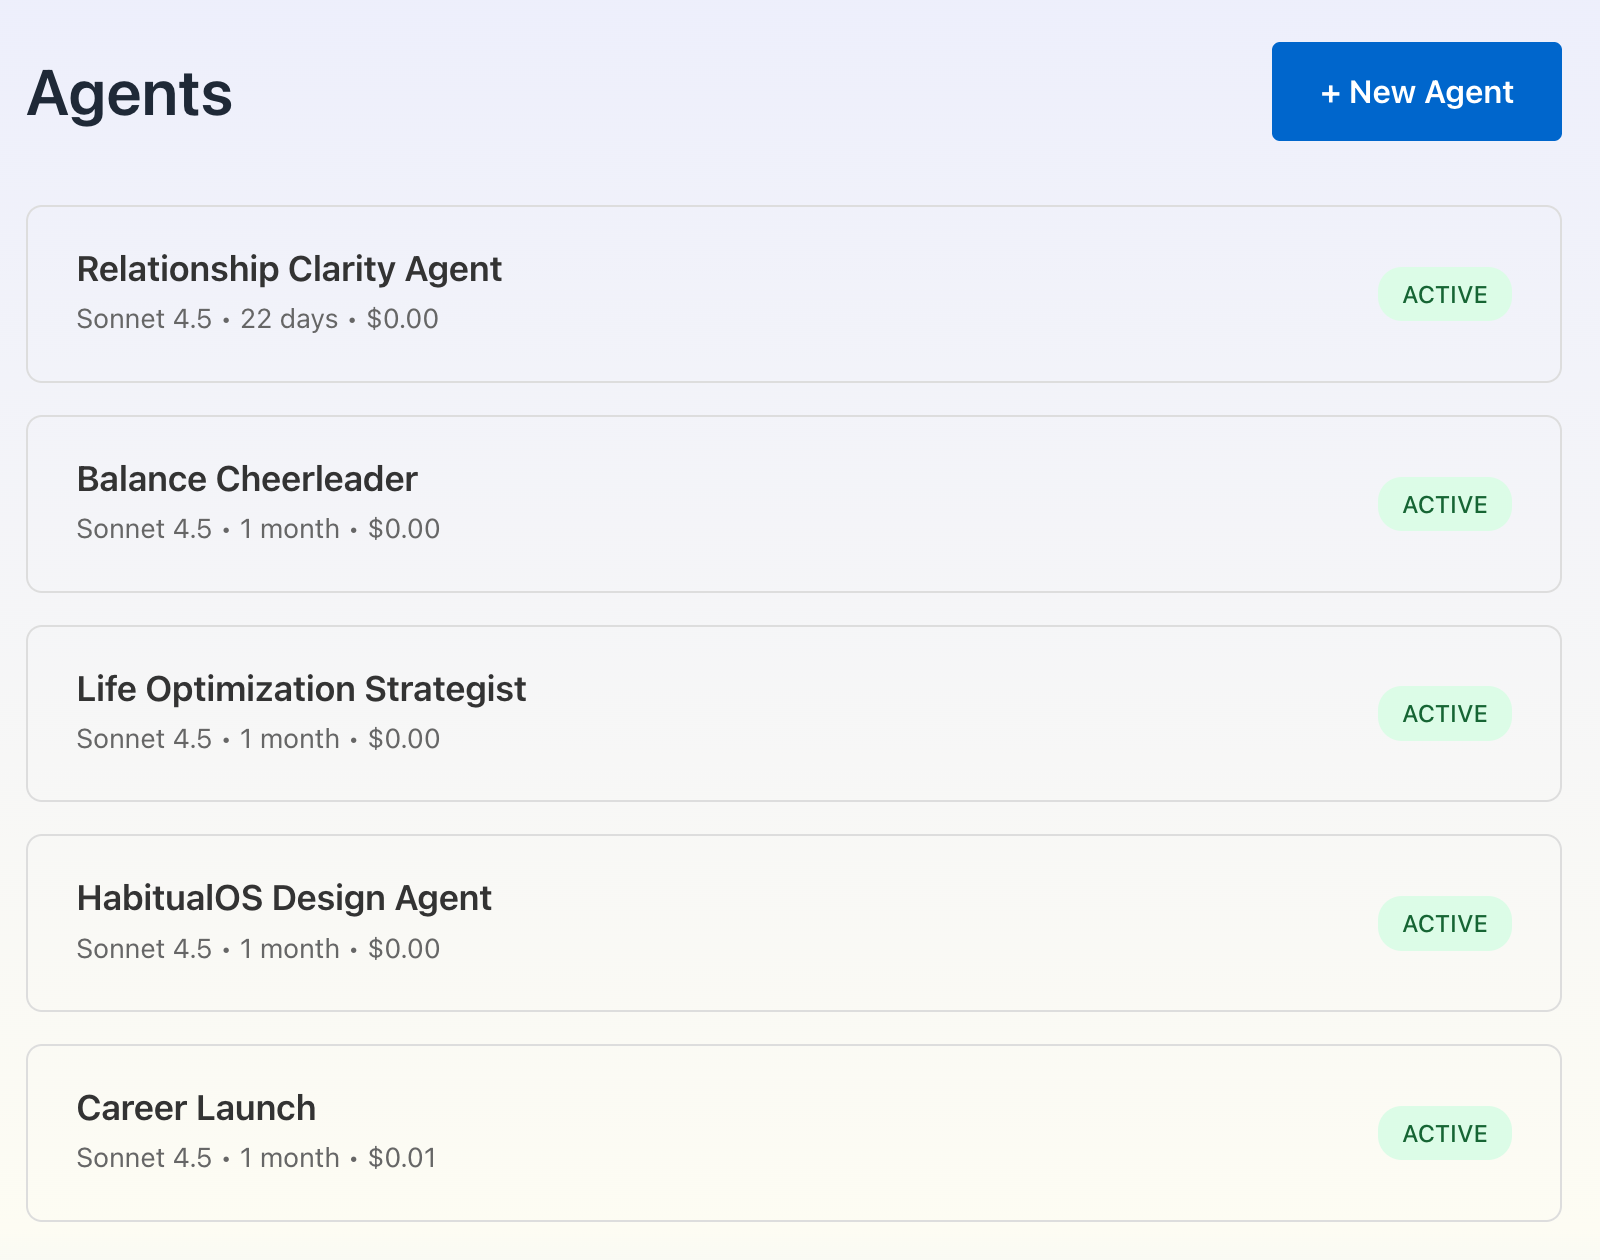Screen dimensions: 1600x1260
Task: Click ACTIVE badge on Balance Cheerleader
Action: pyautogui.click(x=1444, y=505)
